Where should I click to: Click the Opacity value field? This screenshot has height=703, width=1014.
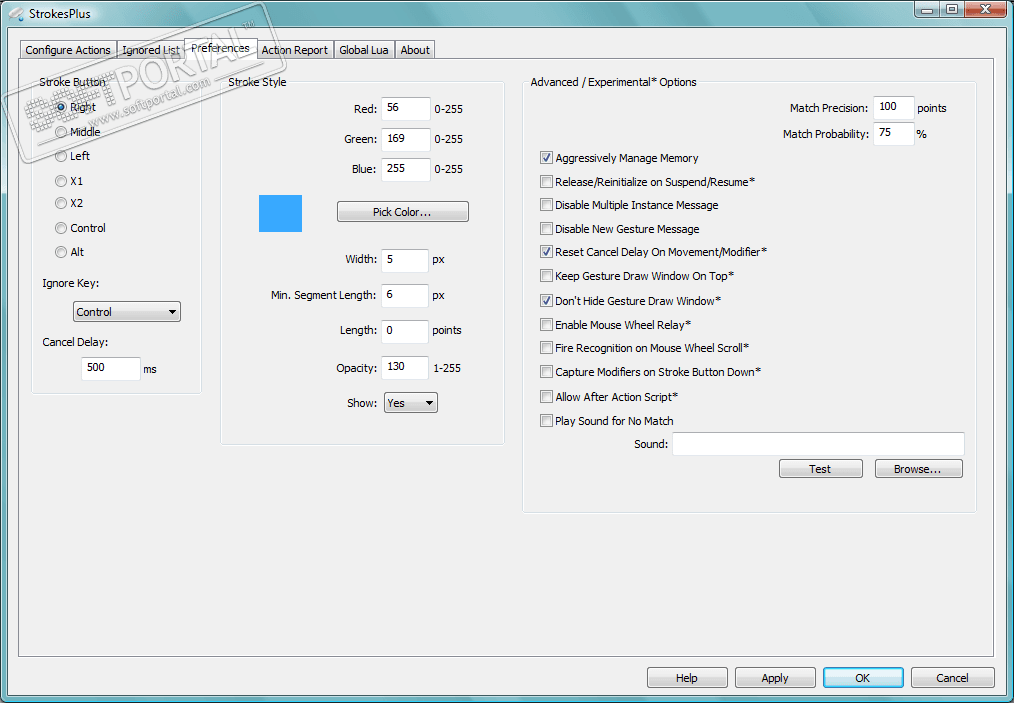tap(405, 367)
